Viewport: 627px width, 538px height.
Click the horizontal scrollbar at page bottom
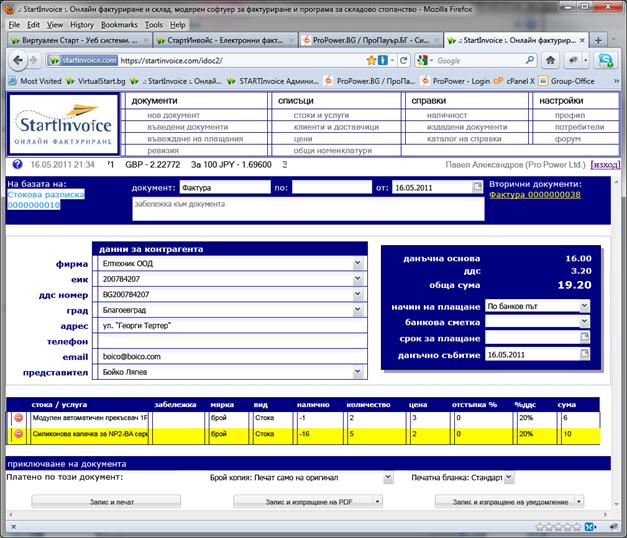(x=308, y=514)
